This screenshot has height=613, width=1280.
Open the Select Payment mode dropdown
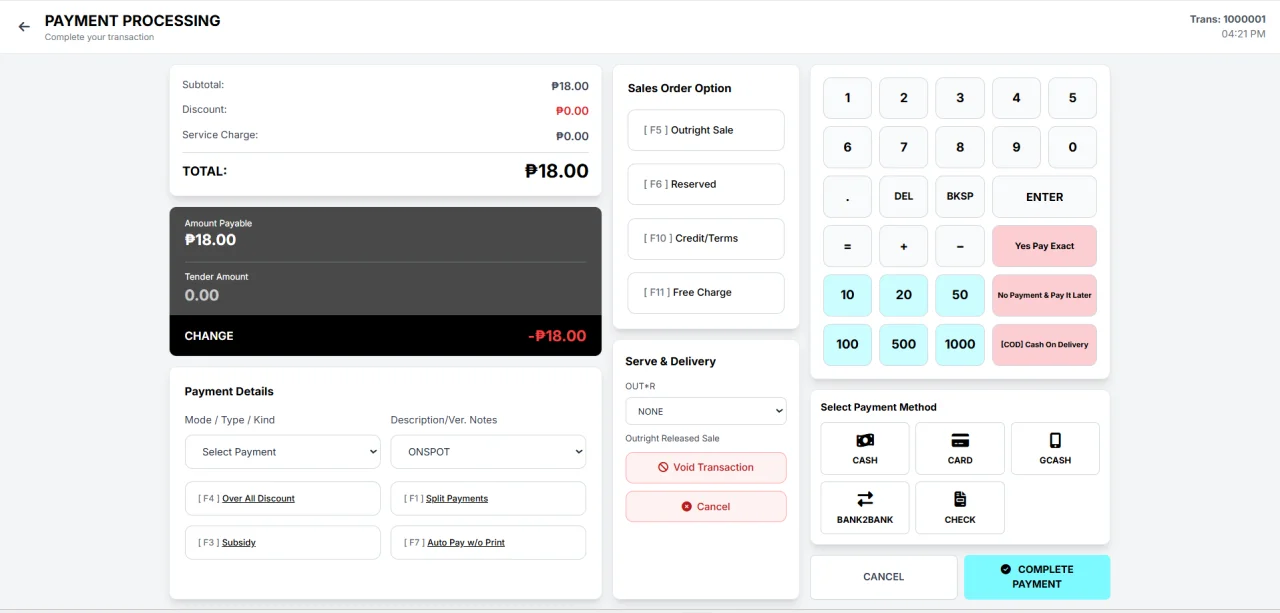[x=283, y=452]
